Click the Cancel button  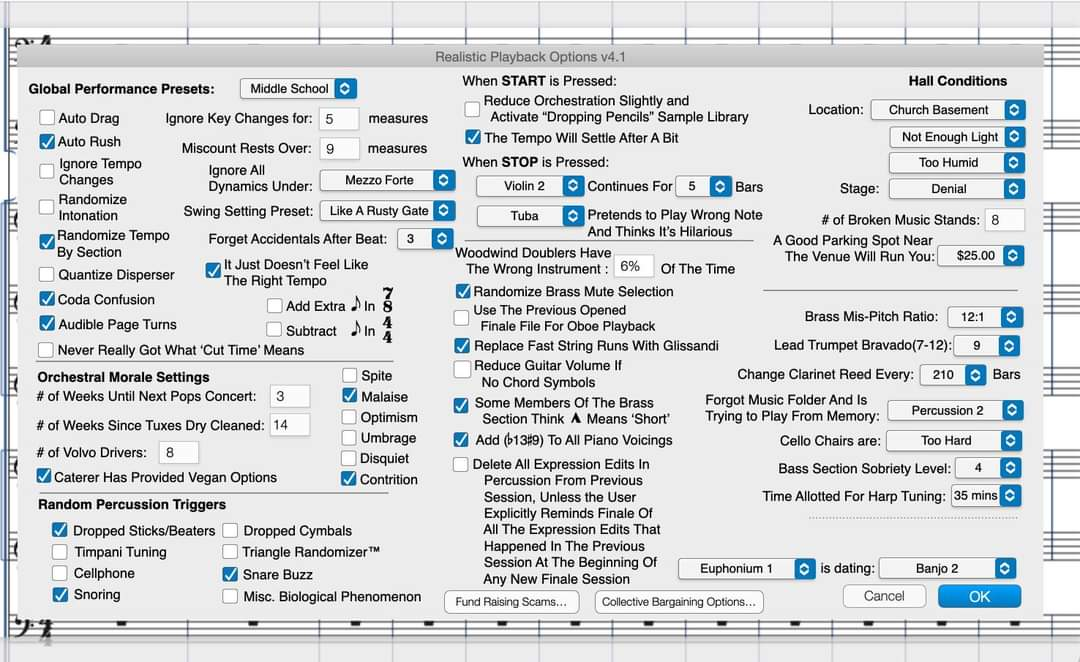(x=883, y=596)
